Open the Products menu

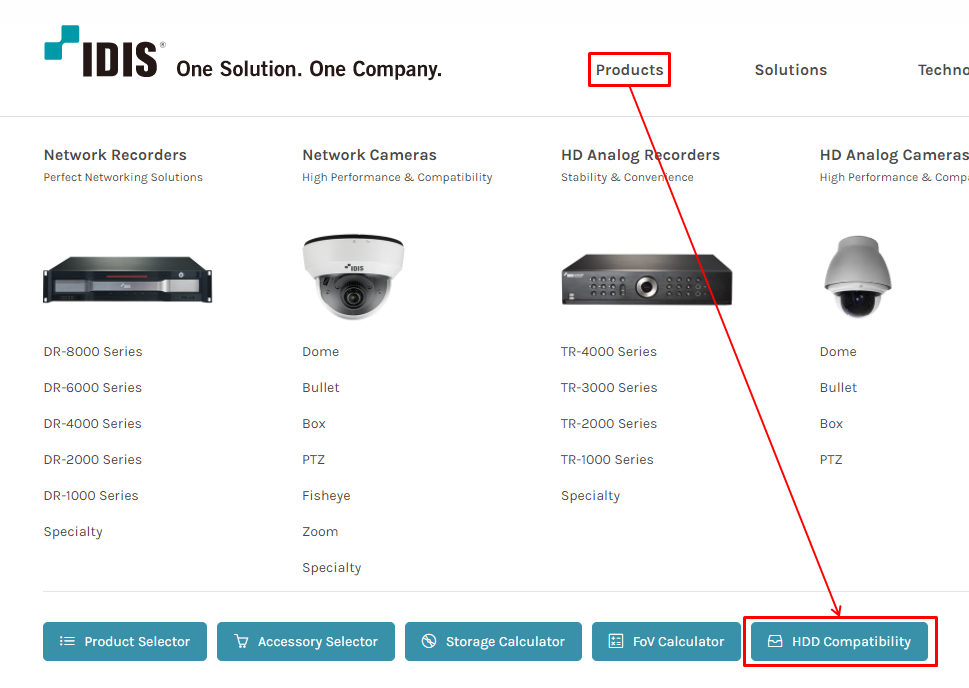(629, 70)
